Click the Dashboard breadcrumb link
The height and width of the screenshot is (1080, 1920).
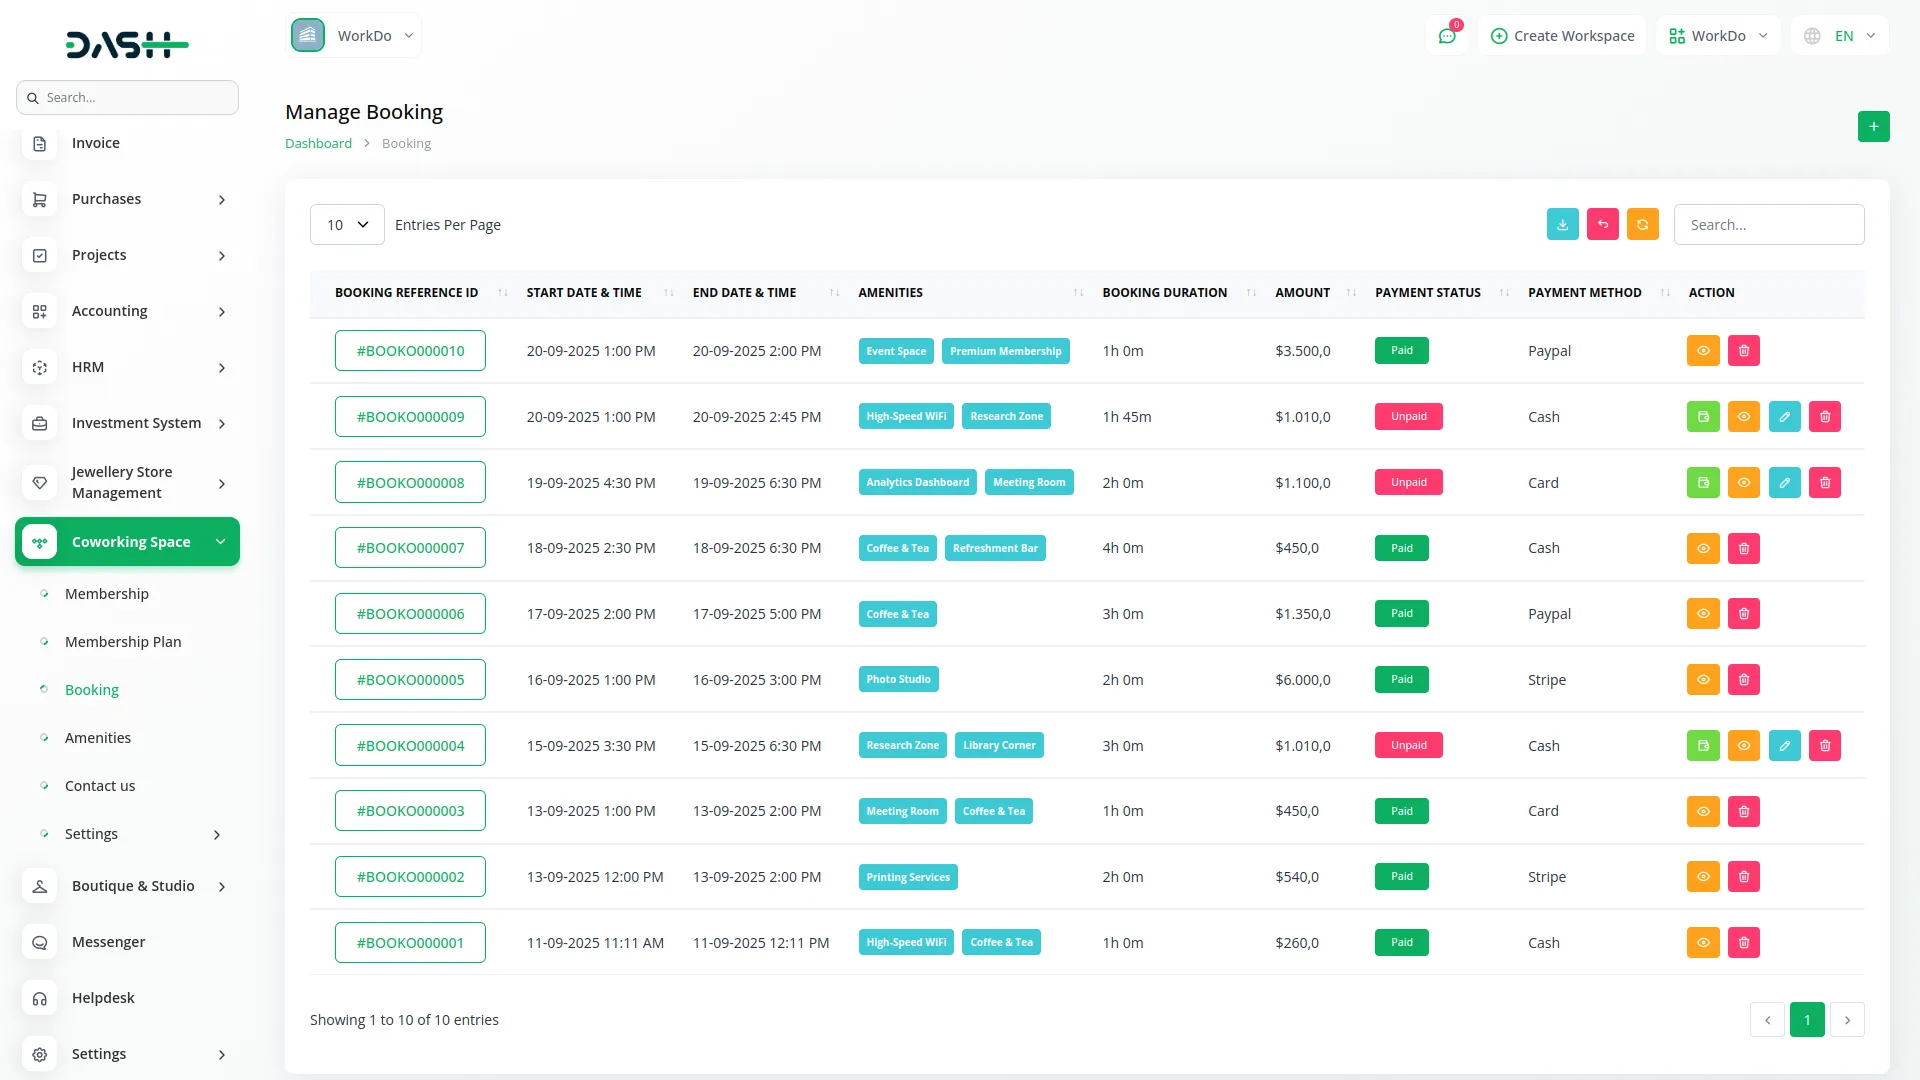click(x=318, y=143)
